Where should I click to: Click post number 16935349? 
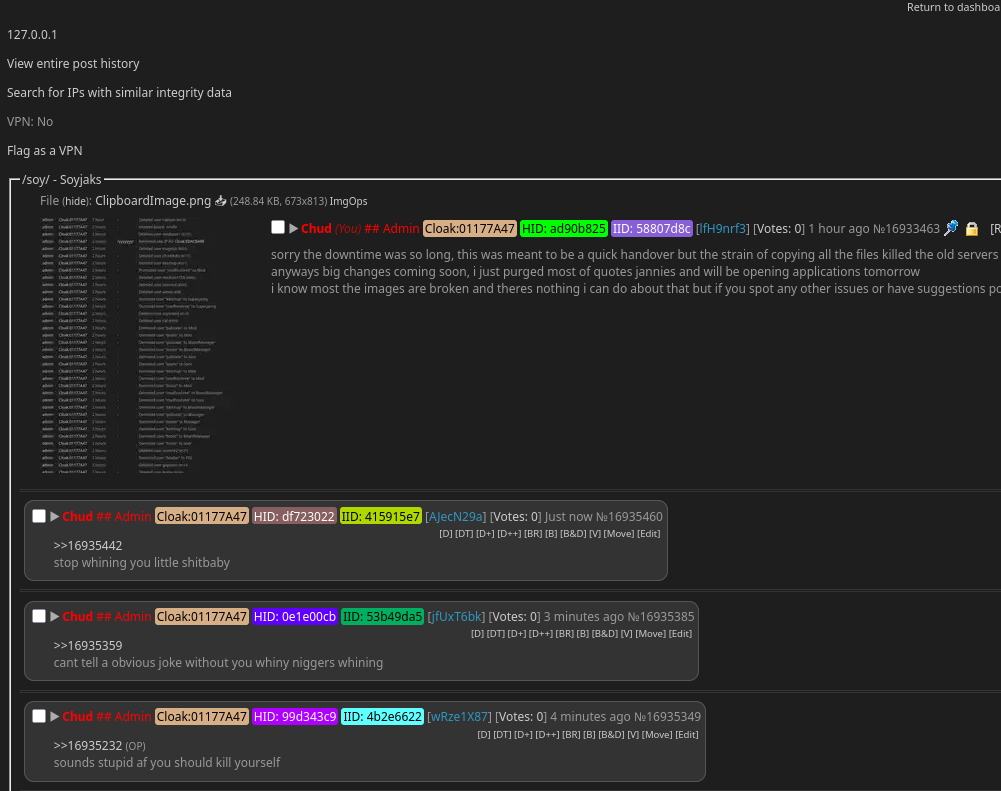pyautogui.click(x=674, y=717)
